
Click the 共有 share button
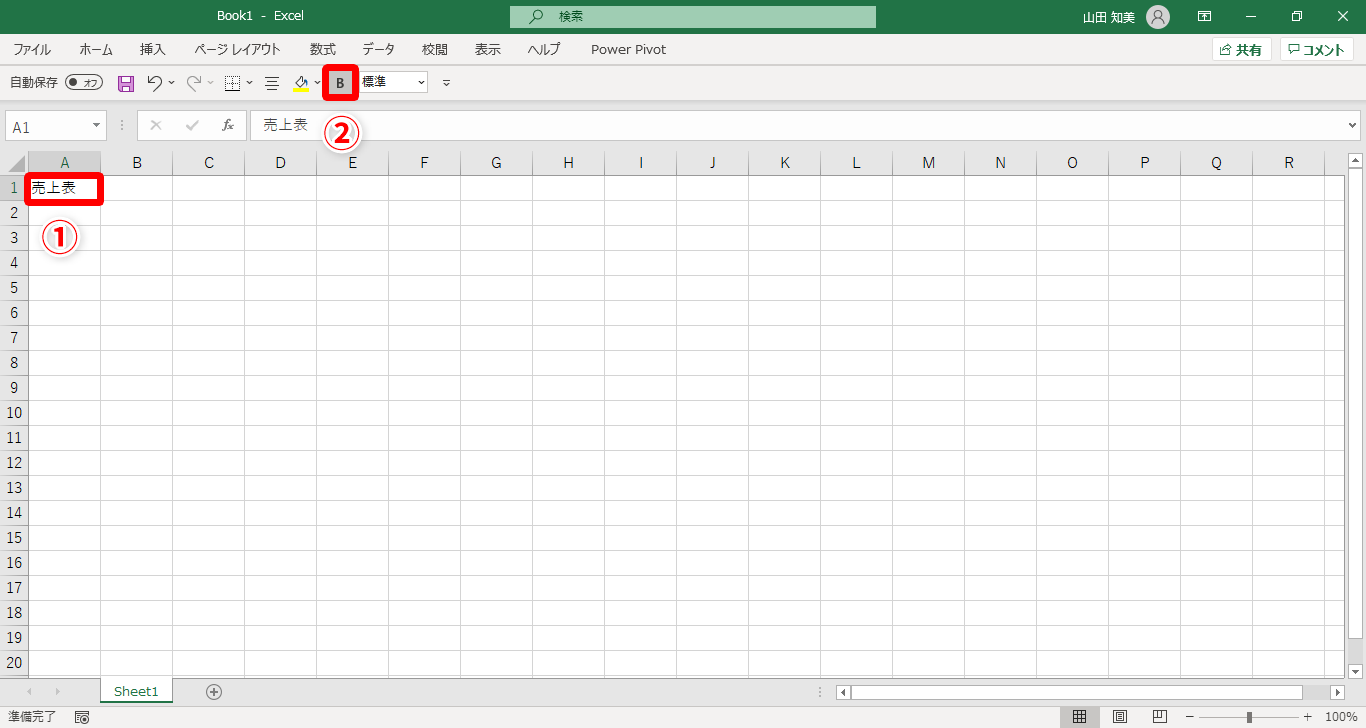coord(1241,50)
